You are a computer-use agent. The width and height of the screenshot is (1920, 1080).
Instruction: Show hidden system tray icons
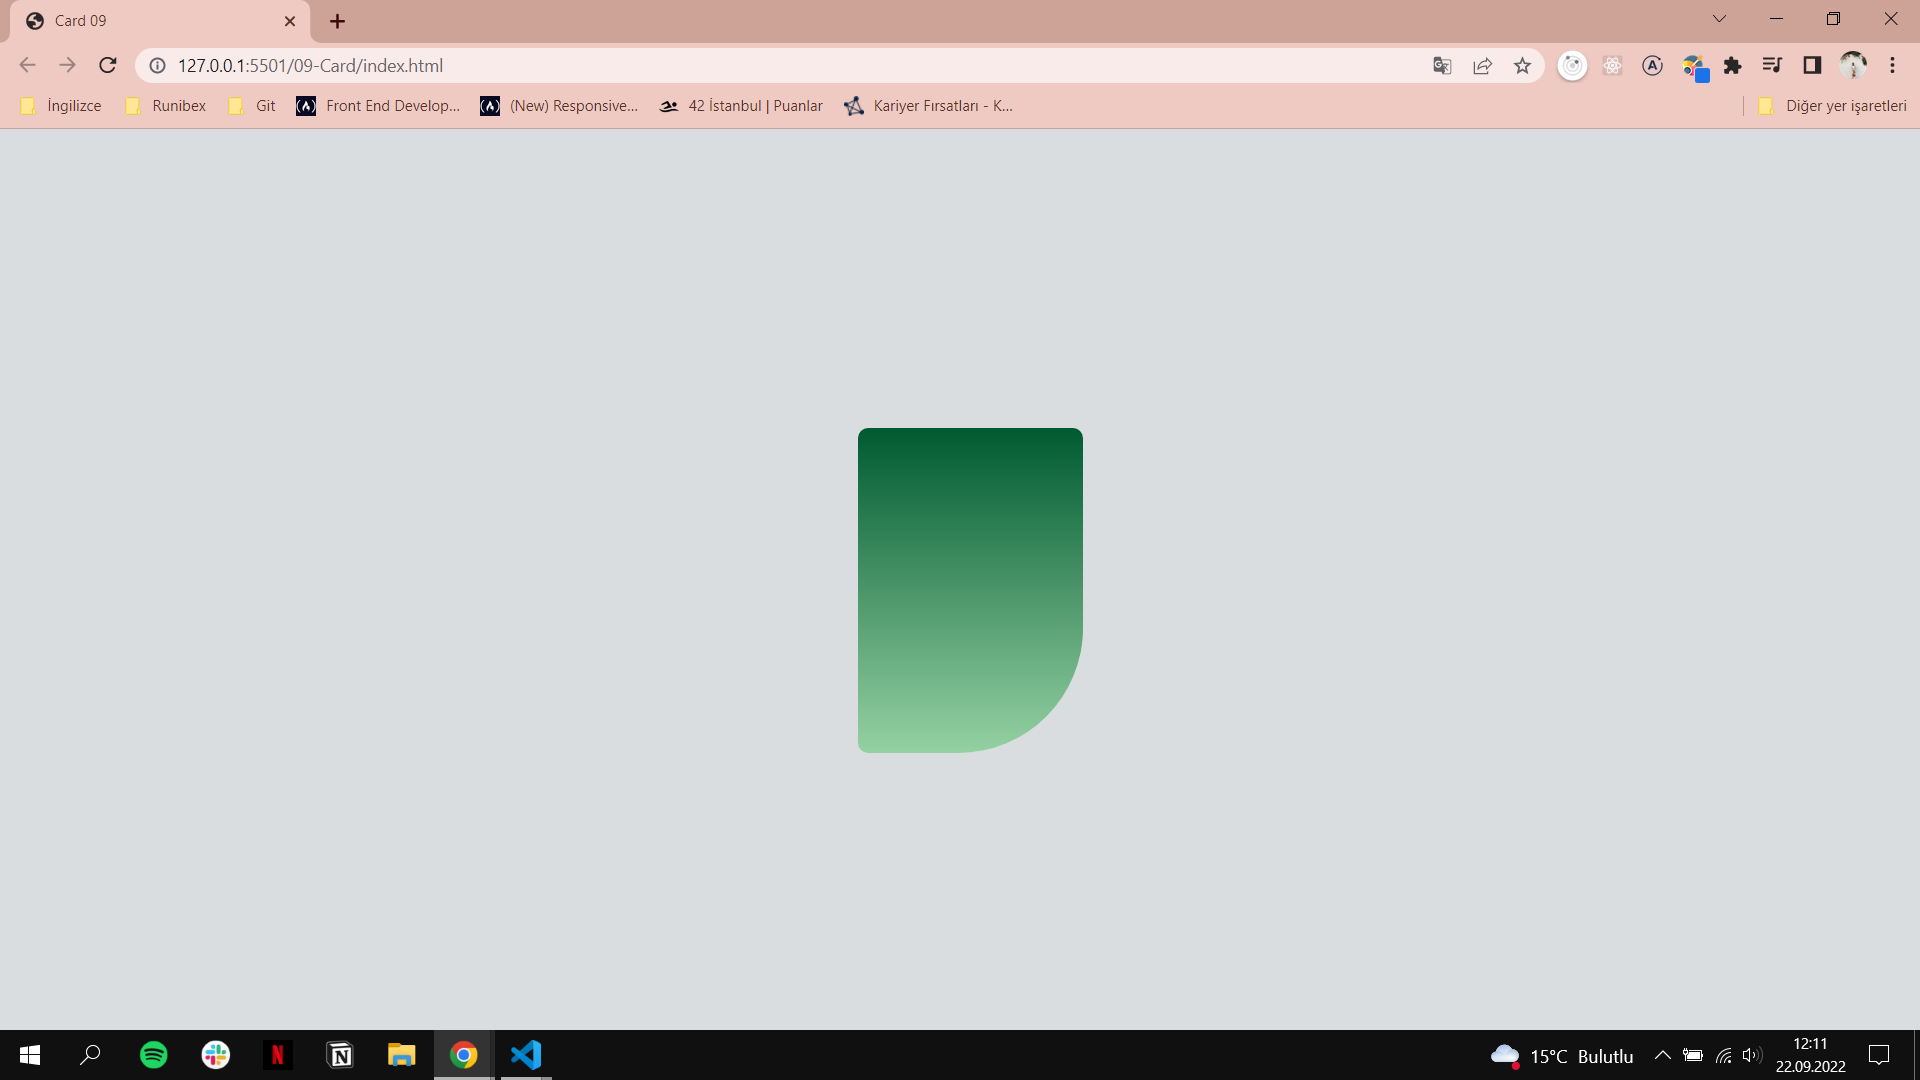[x=1662, y=1055]
